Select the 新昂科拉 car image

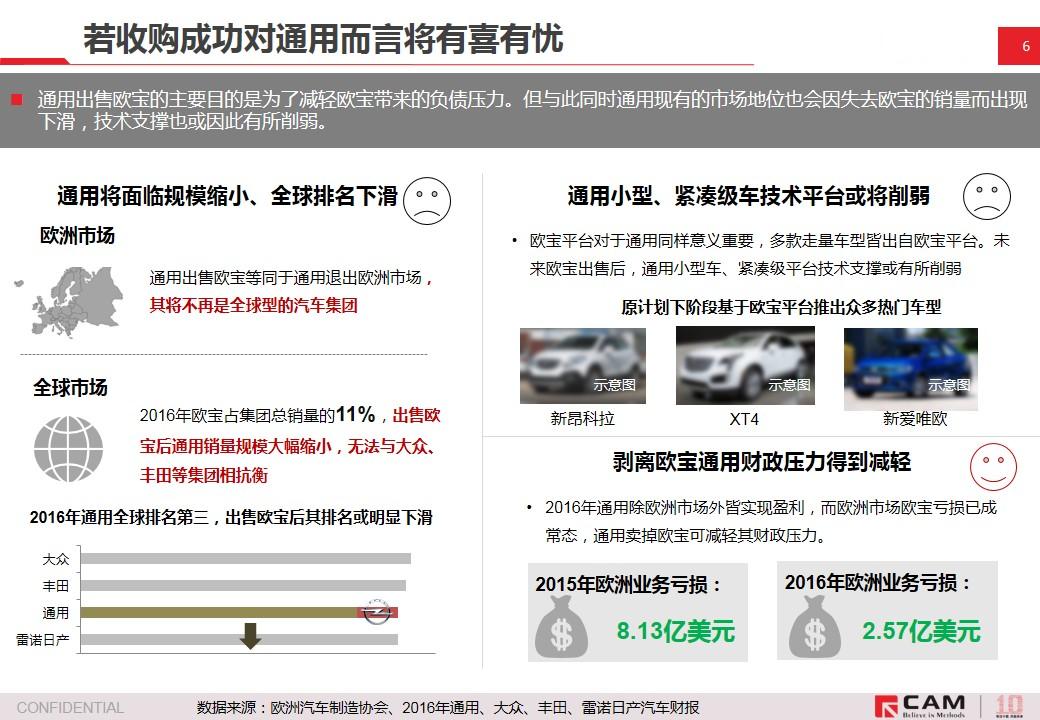tap(582, 366)
